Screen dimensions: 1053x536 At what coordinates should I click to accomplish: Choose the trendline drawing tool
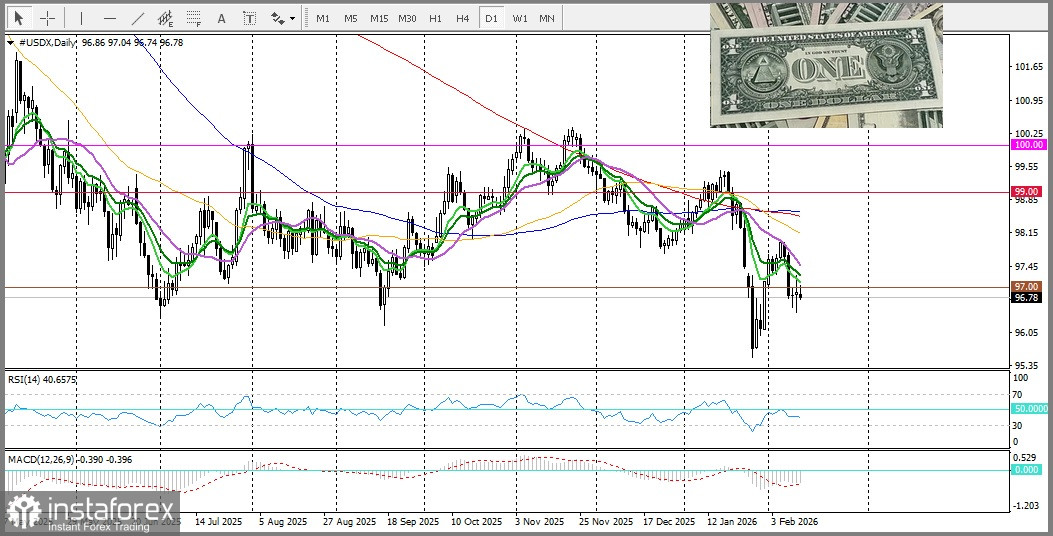[137, 18]
